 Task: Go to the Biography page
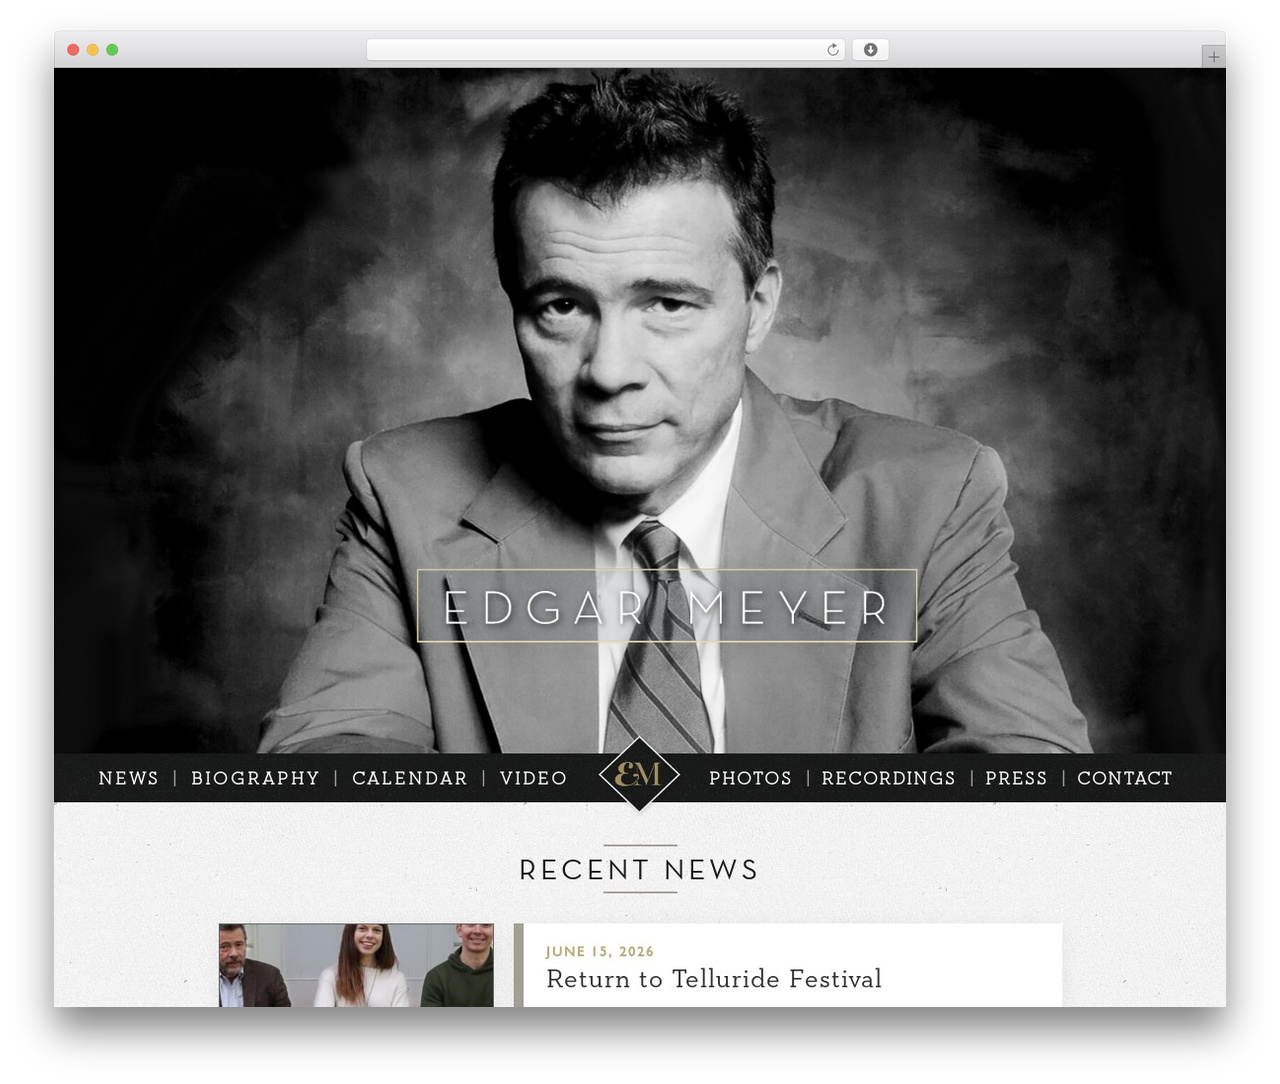pyautogui.click(x=255, y=778)
